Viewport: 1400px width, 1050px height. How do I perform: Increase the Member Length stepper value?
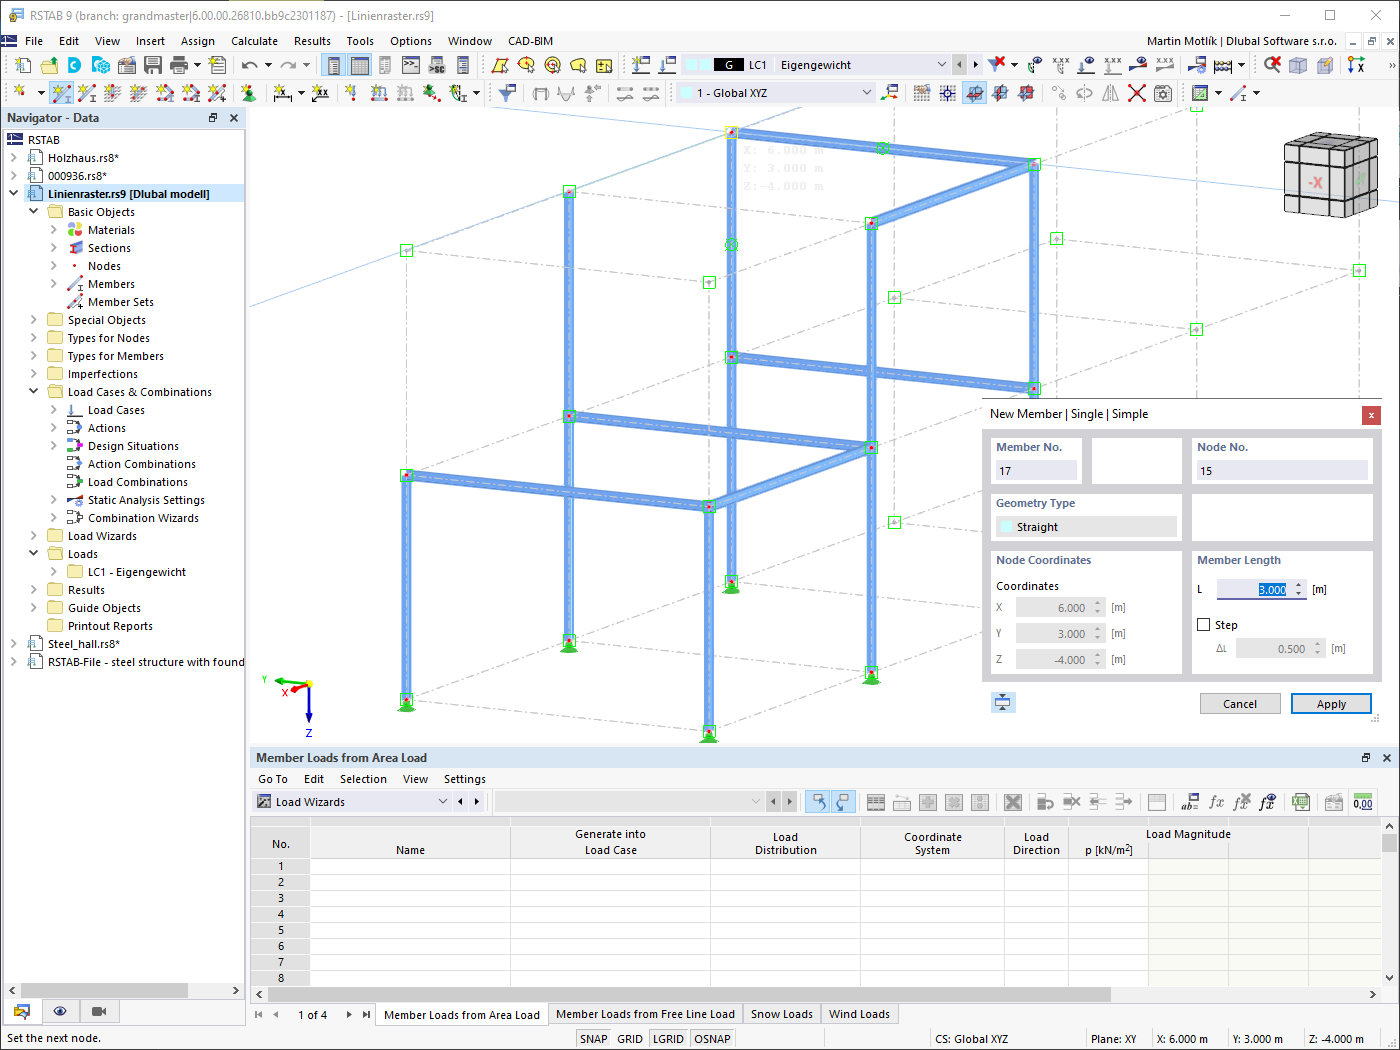[x=1299, y=586]
